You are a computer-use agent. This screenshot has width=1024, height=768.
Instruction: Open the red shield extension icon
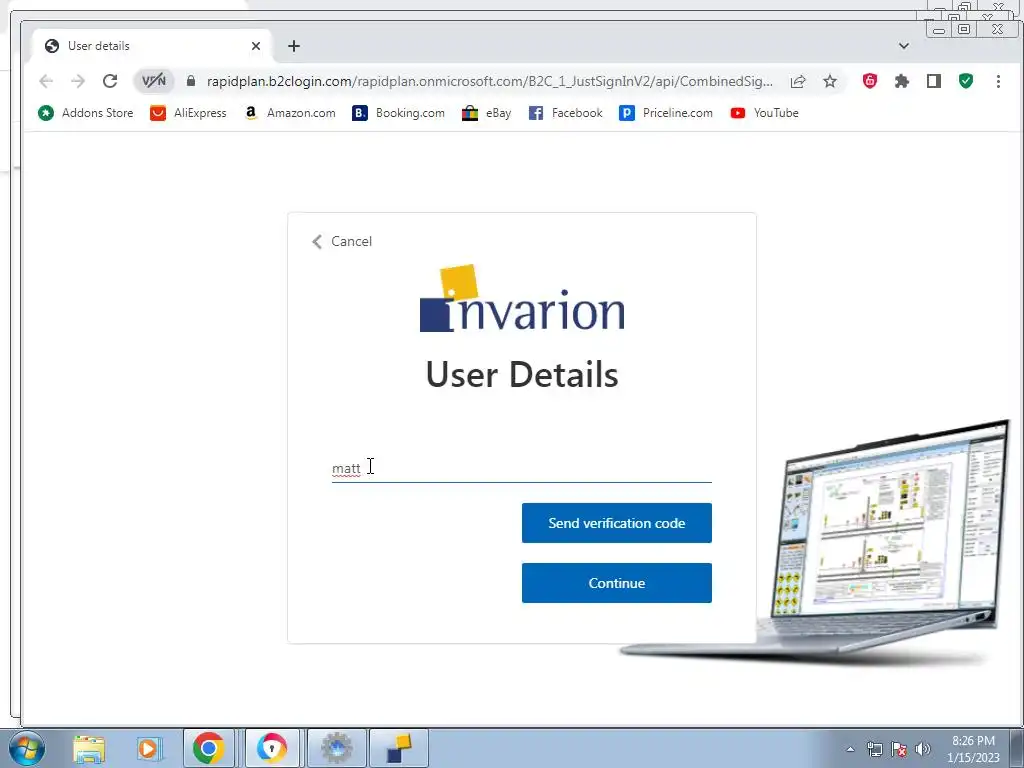coord(870,81)
